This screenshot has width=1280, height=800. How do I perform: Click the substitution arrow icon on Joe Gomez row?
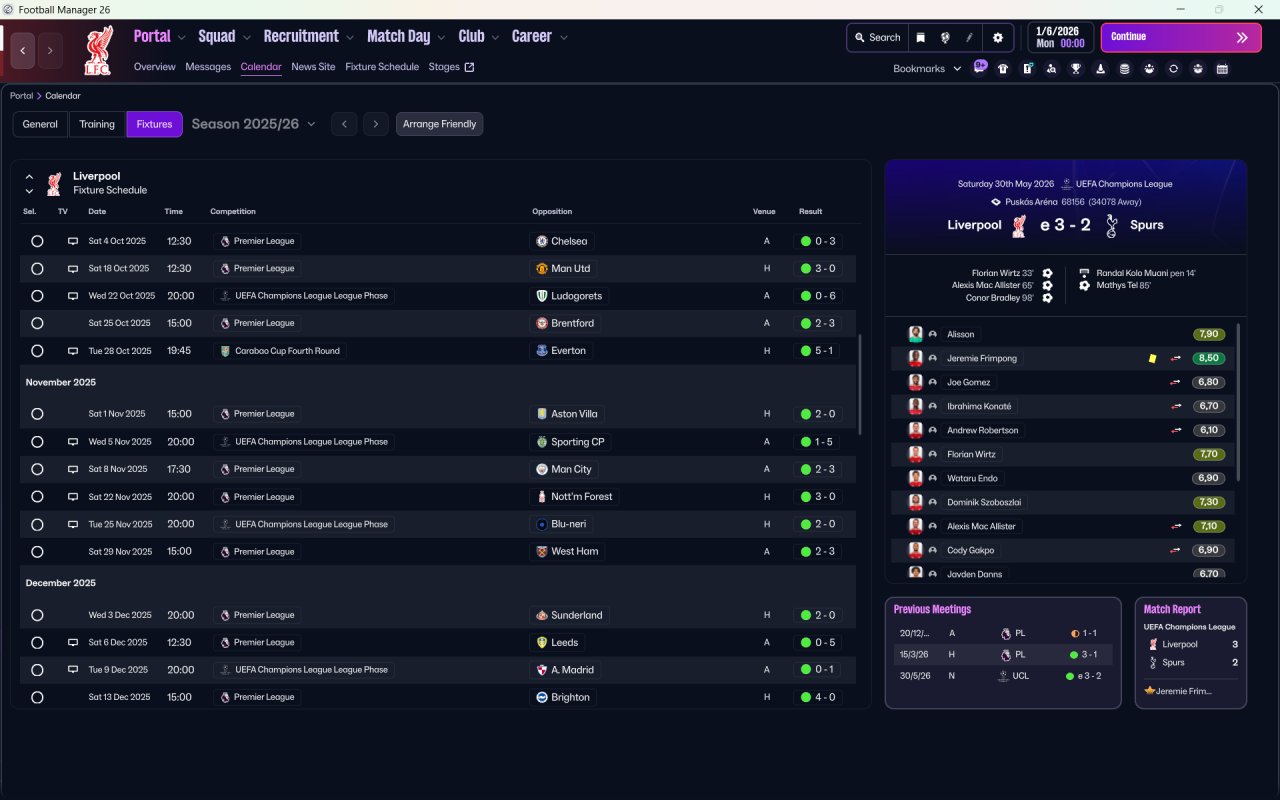click(1176, 382)
